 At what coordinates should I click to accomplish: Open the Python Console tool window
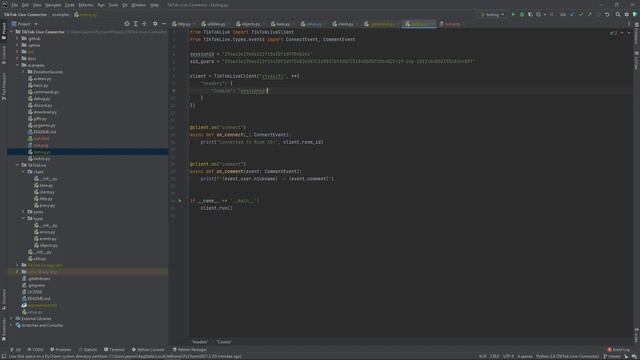[148, 349]
